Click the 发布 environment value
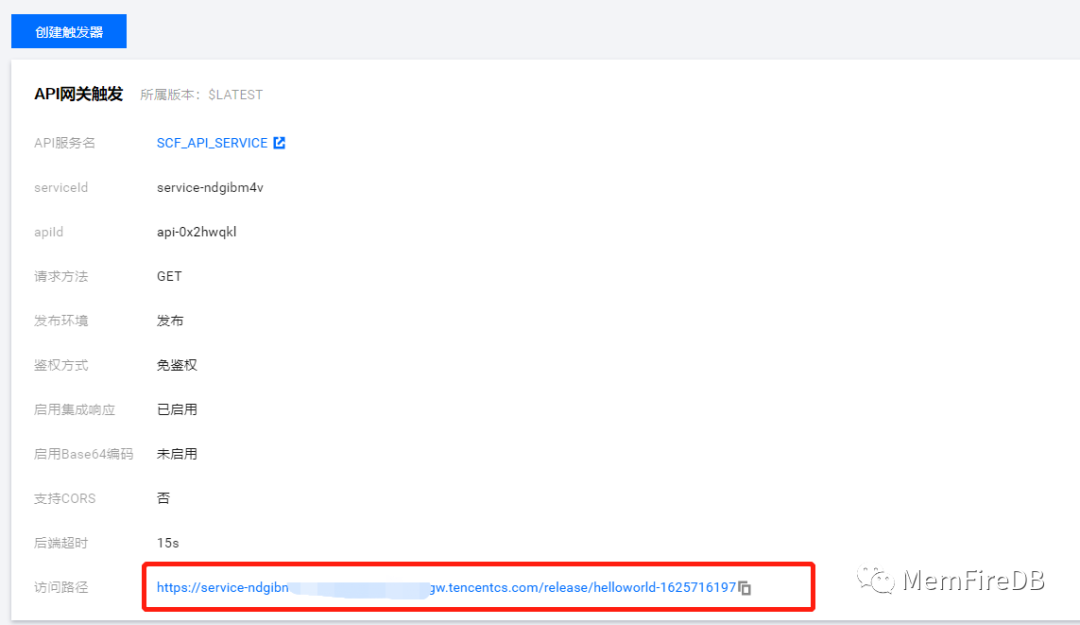The image size is (1080, 625). point(170,321)
